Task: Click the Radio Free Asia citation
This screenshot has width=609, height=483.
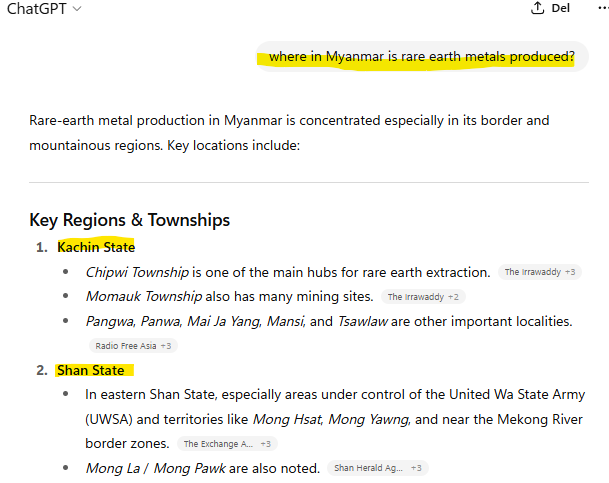Action: pos(132,346)
